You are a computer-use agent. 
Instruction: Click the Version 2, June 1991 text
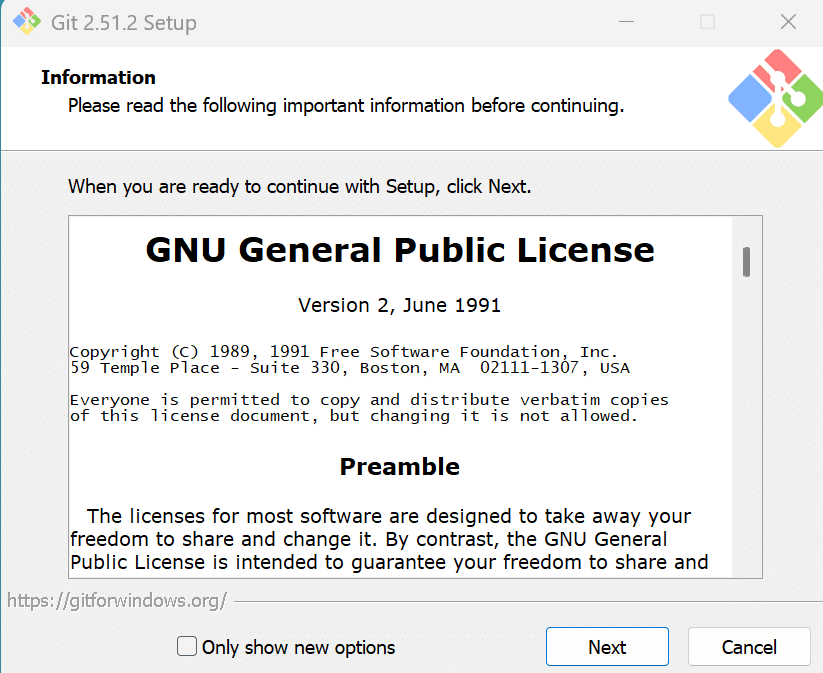coord(399,305)
